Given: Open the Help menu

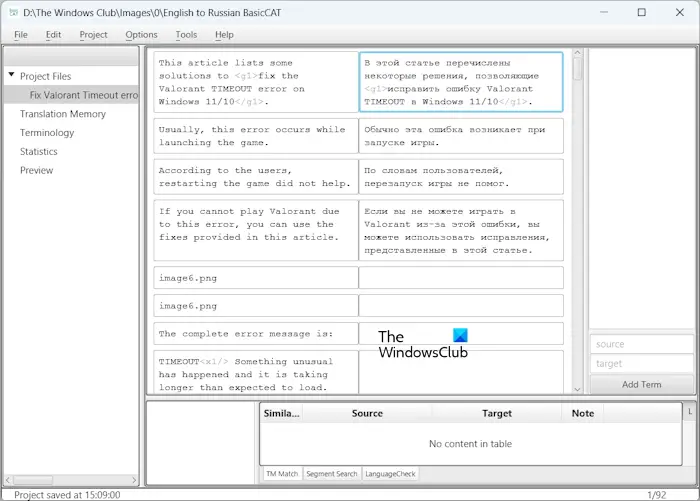Looking at the screenshot, I should pyautogui.click(x=224, y=35).
